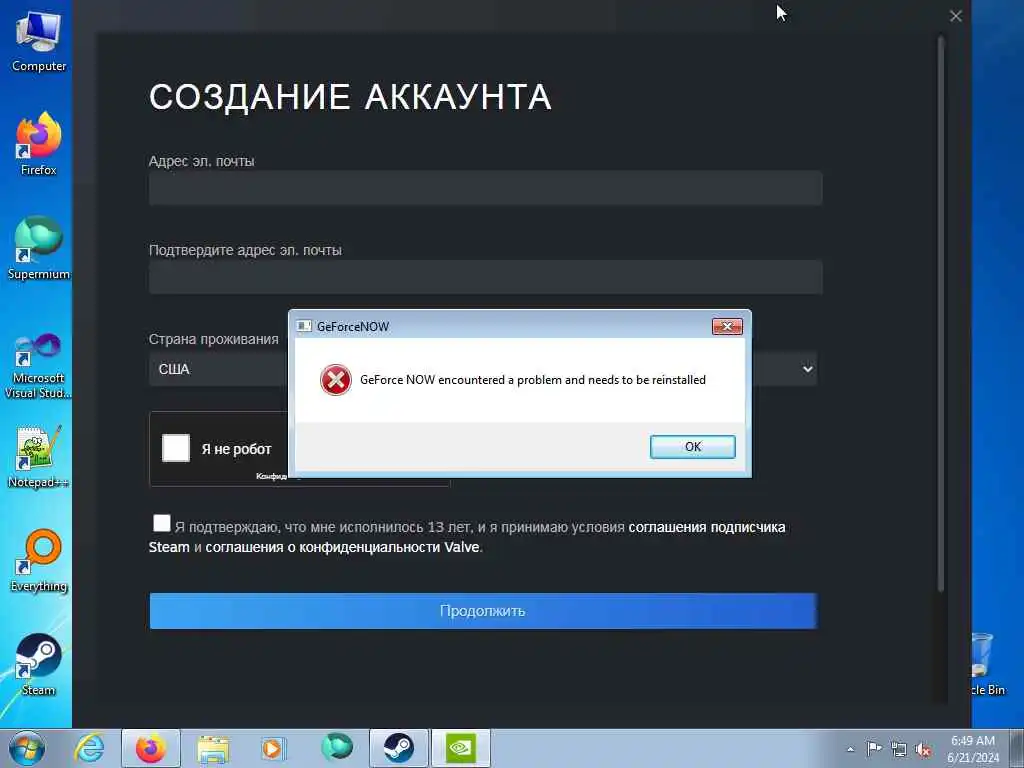Open the Microsoft Visual Studio desktop shortcut

[x=39, y=366]
